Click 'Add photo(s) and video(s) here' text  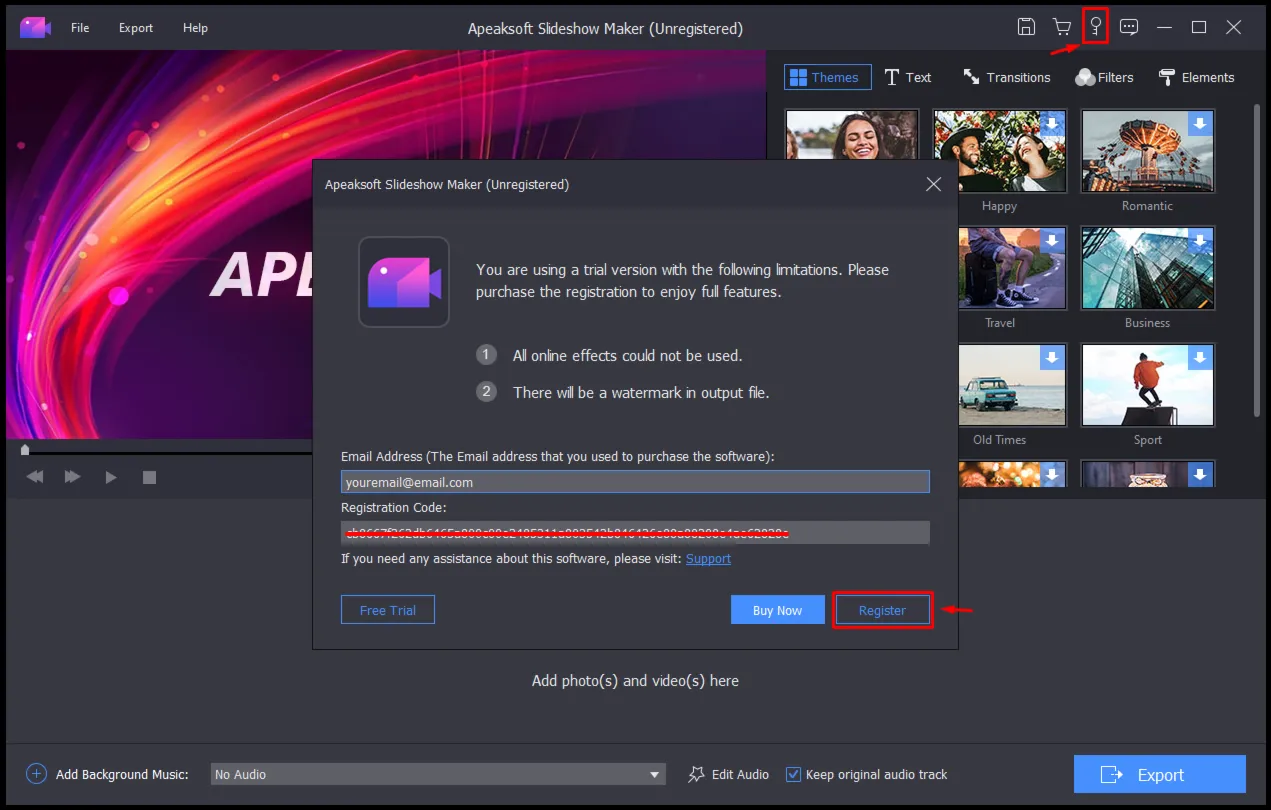tap(635, 681)
